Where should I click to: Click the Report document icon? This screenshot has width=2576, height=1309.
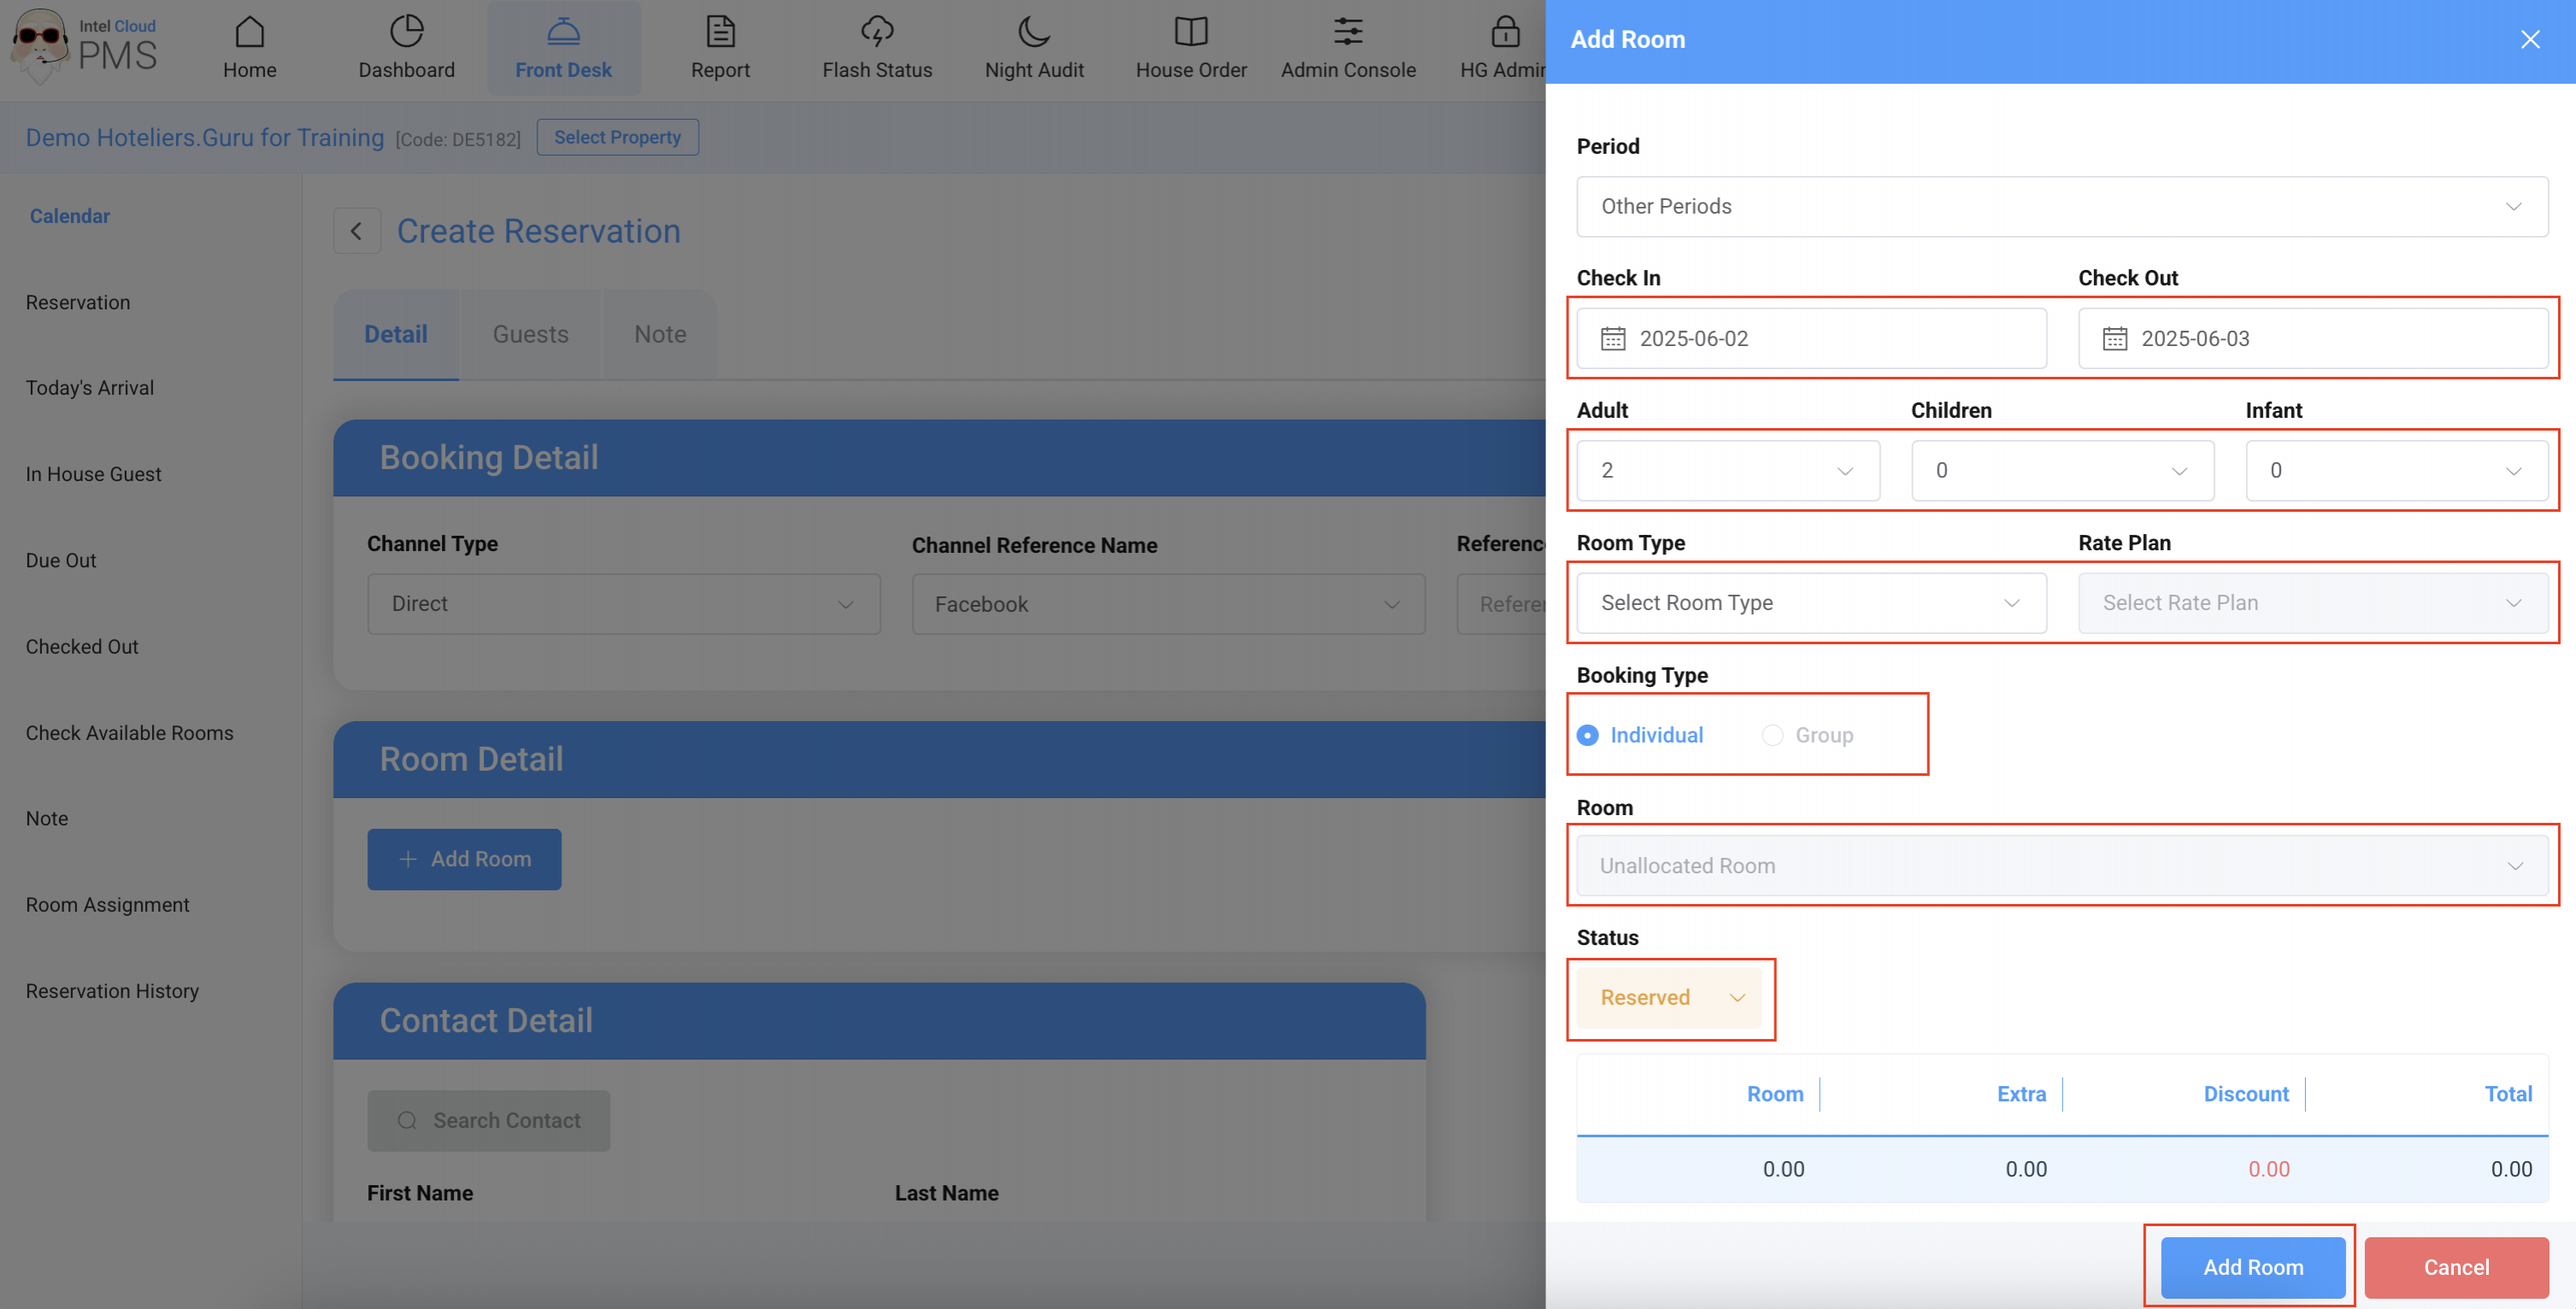coord(720,32)
